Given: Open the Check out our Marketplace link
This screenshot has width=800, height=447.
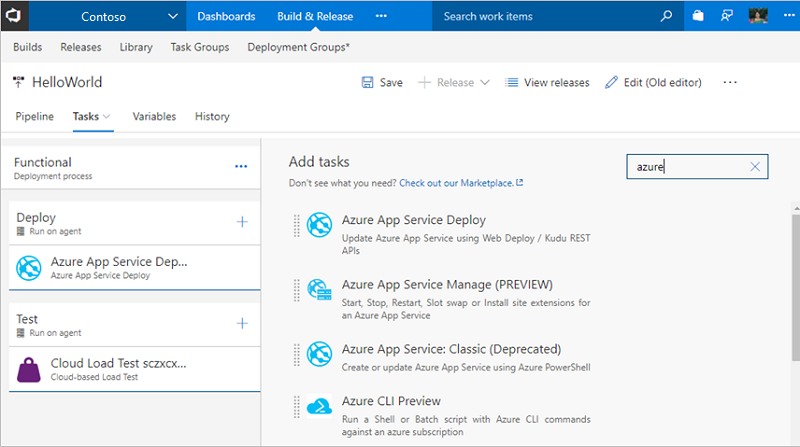Looking at the screenshot, I should [461, 183].
